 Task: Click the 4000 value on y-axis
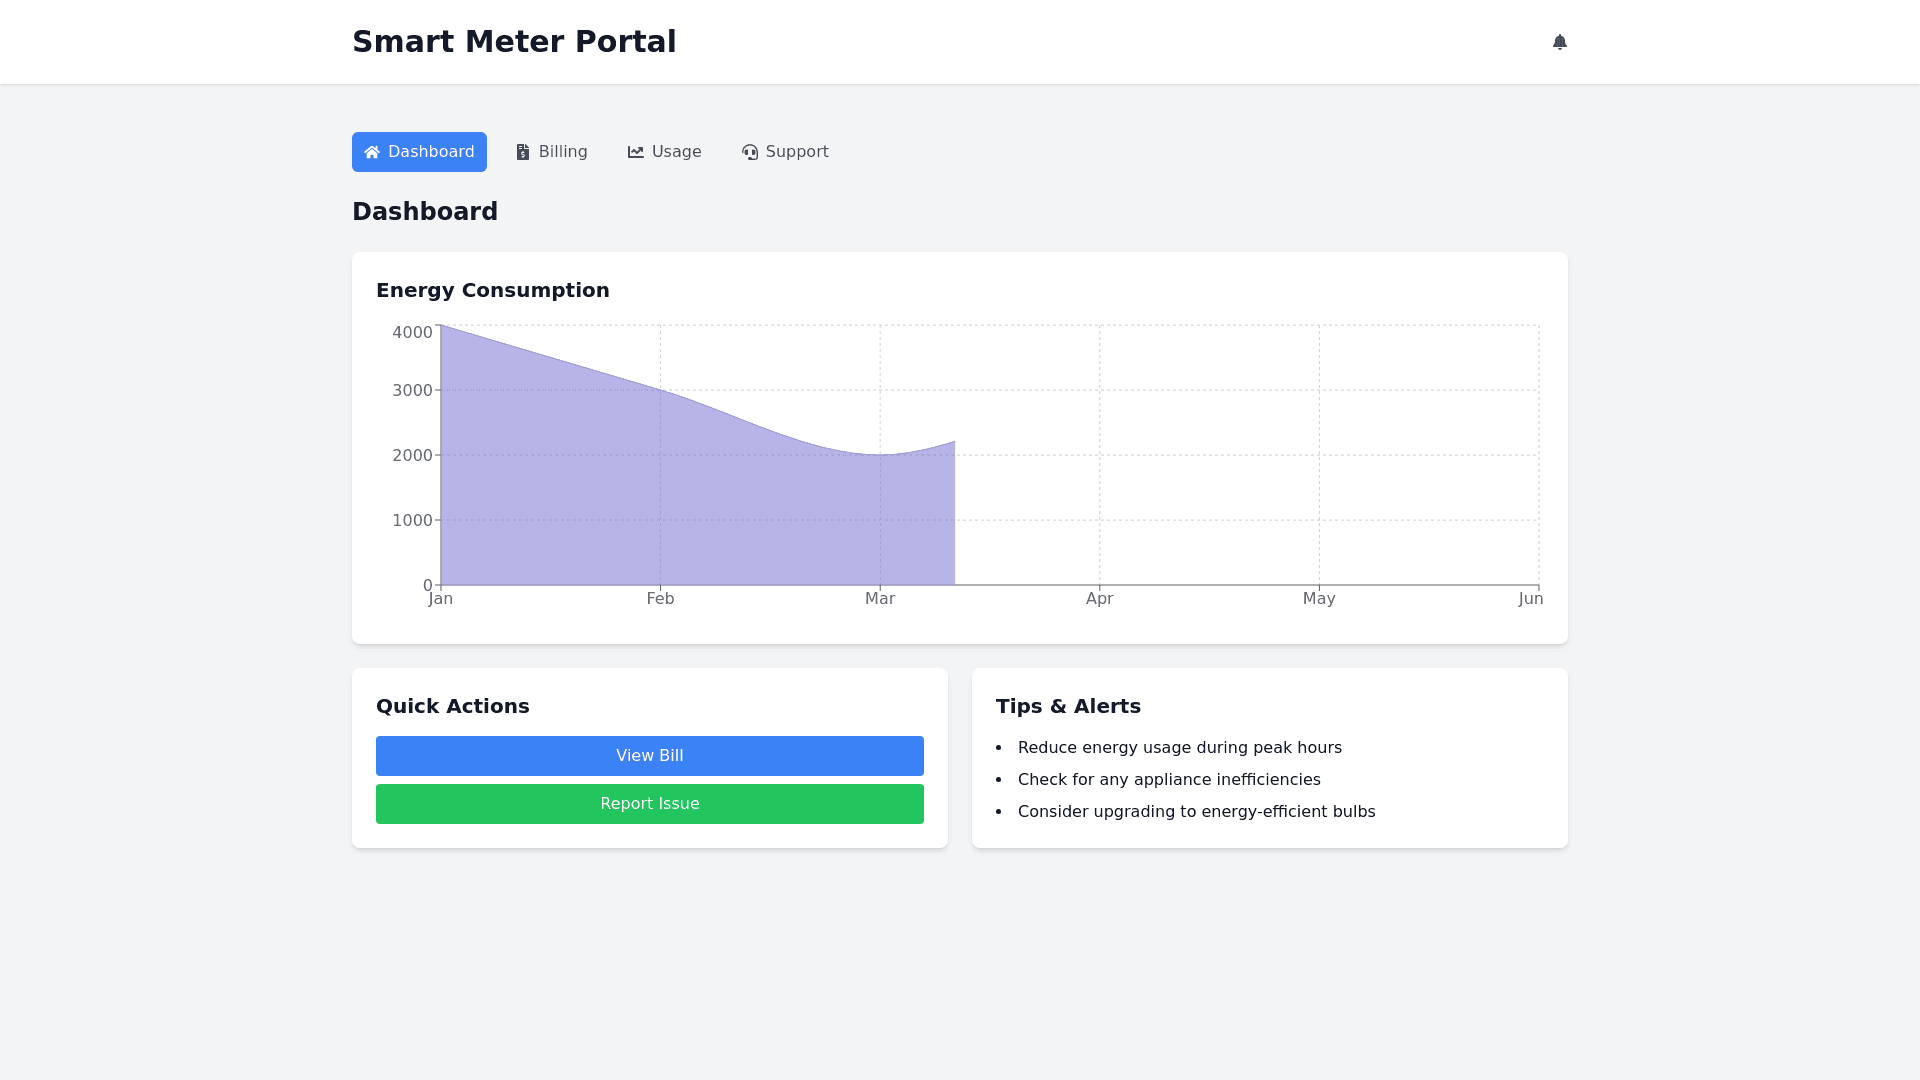tap(412, 333)
